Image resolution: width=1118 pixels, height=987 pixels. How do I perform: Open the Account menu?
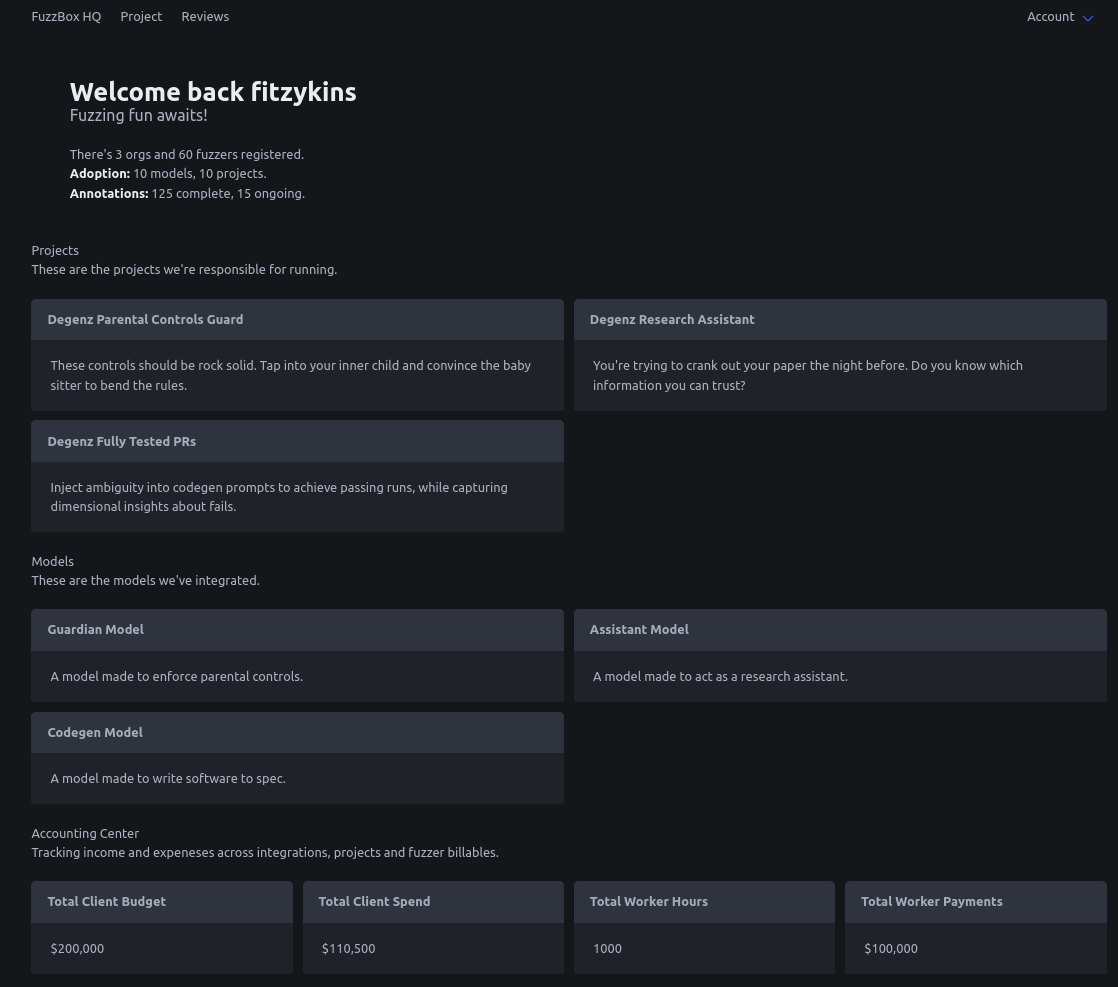(x=1050, y=17)
